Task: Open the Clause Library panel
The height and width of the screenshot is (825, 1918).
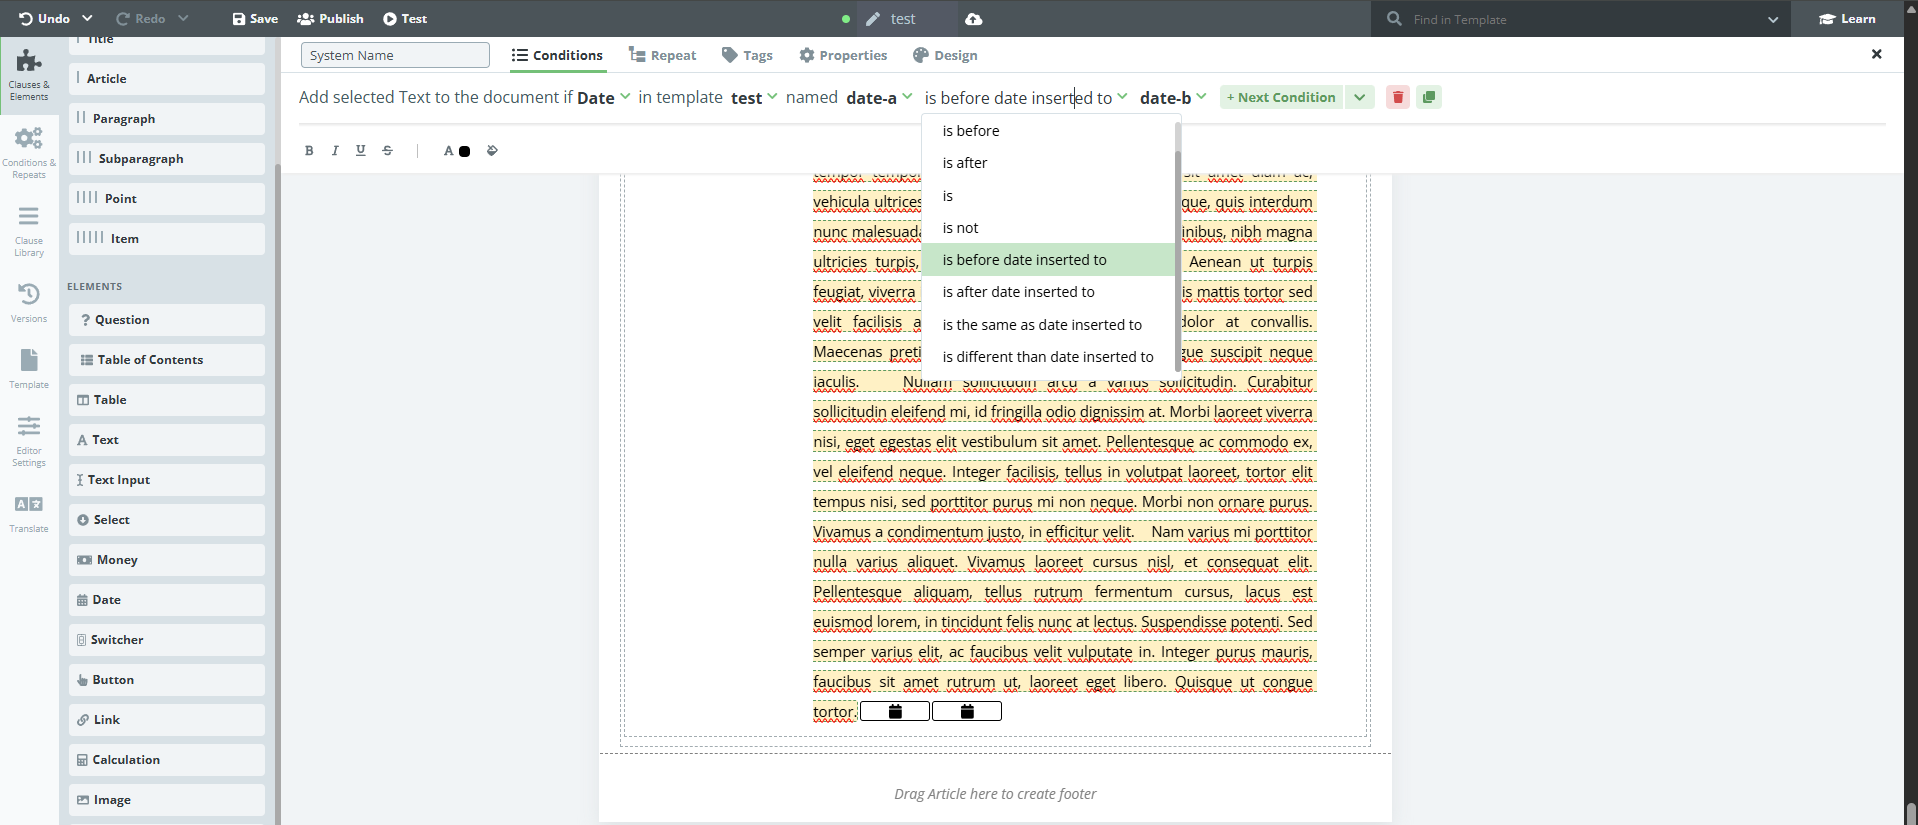Action: click(29, 230)
